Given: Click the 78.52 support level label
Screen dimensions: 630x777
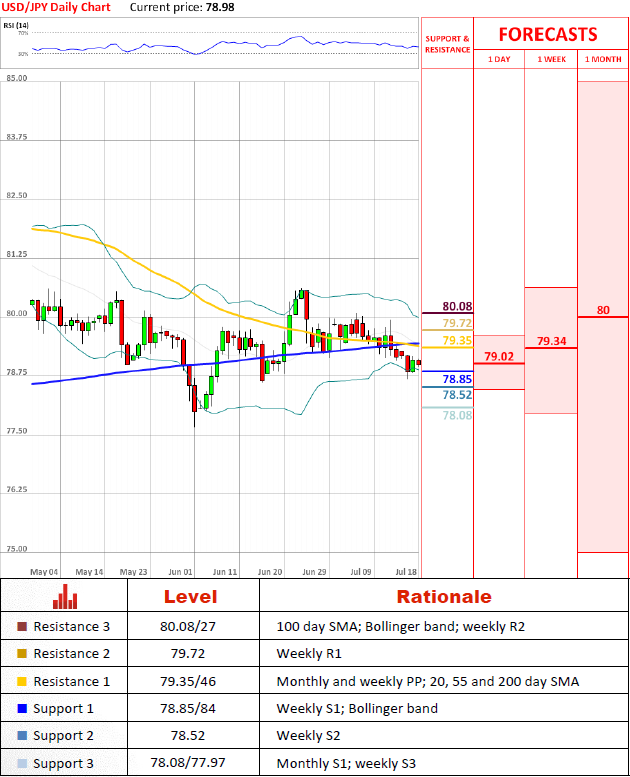Looking at the screenshot, I should (457, 395).
